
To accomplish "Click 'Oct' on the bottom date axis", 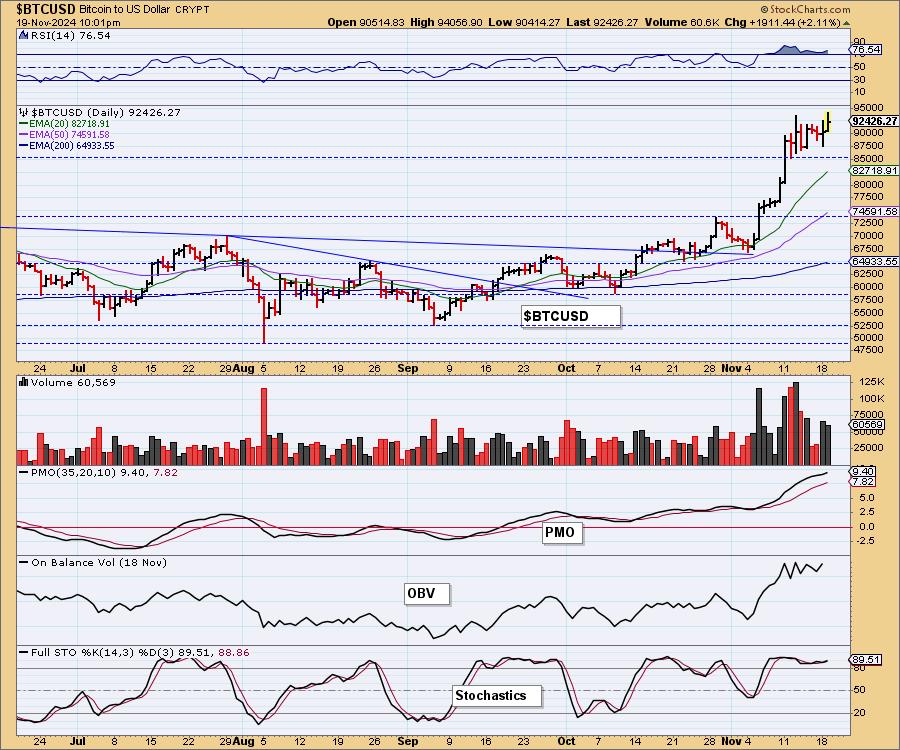I will tap(566, 741).
